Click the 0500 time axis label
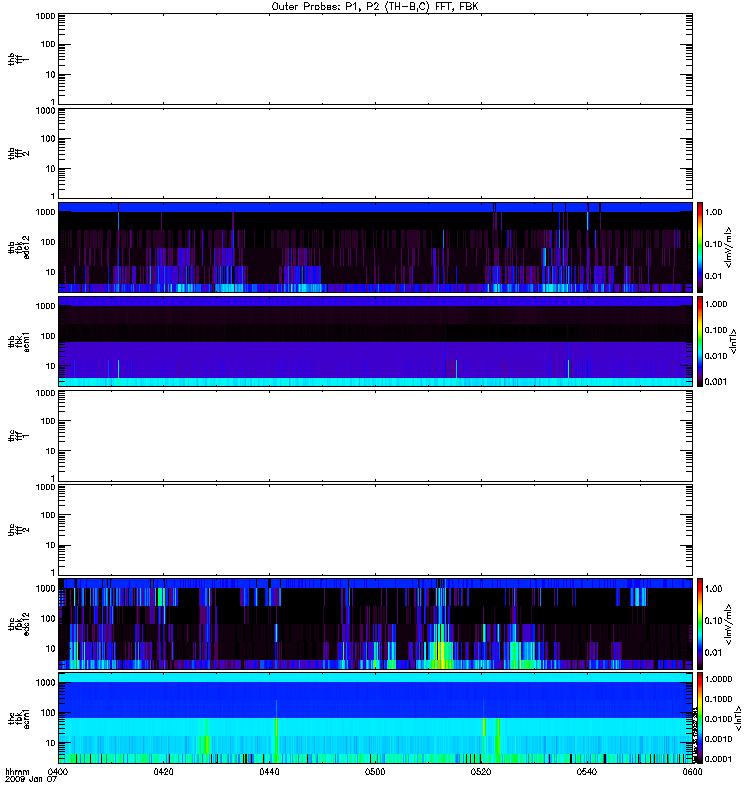Screen dimensions: 750x800 pos(375,772)
